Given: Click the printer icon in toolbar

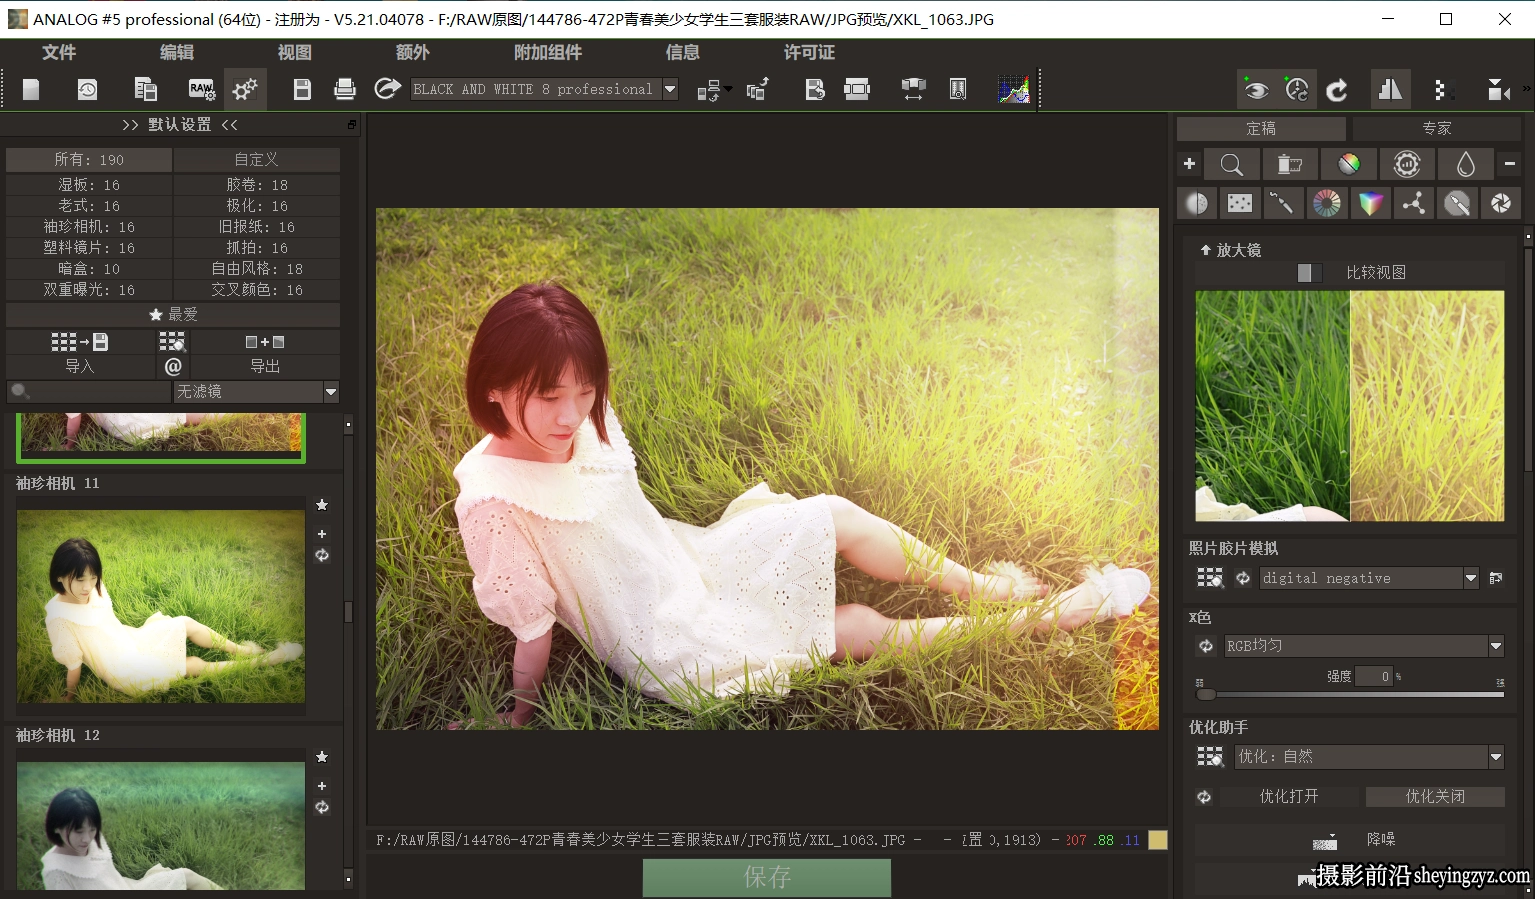Looking at the screenshot, I should click(345, 89).
